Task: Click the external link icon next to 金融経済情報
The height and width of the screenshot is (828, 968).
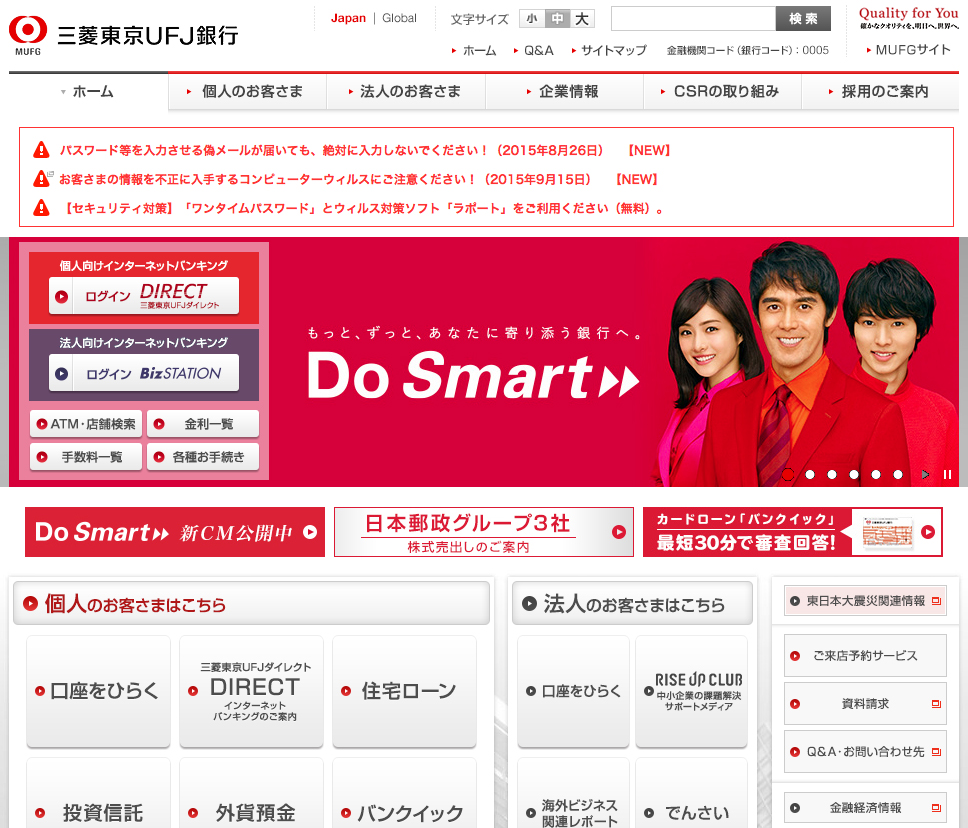Action: pyautogui.click(x=936, y=808)
